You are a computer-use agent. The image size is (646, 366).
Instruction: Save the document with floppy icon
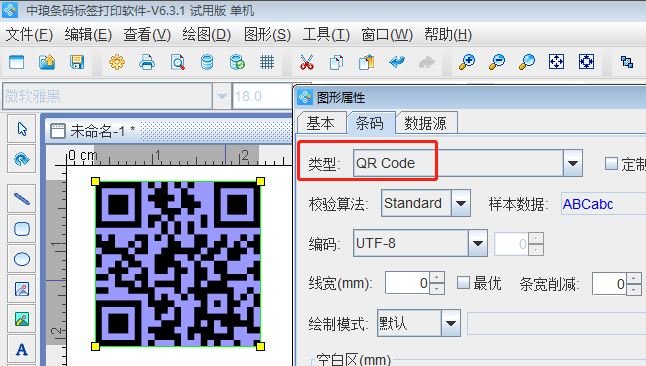[77, 62]
